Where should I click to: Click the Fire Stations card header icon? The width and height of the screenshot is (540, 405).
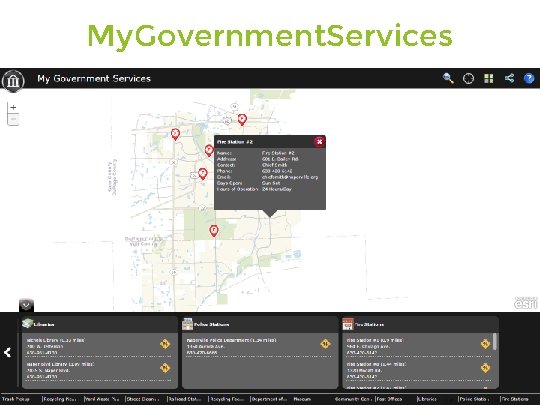pyautogui.click(x=348, y=324)
